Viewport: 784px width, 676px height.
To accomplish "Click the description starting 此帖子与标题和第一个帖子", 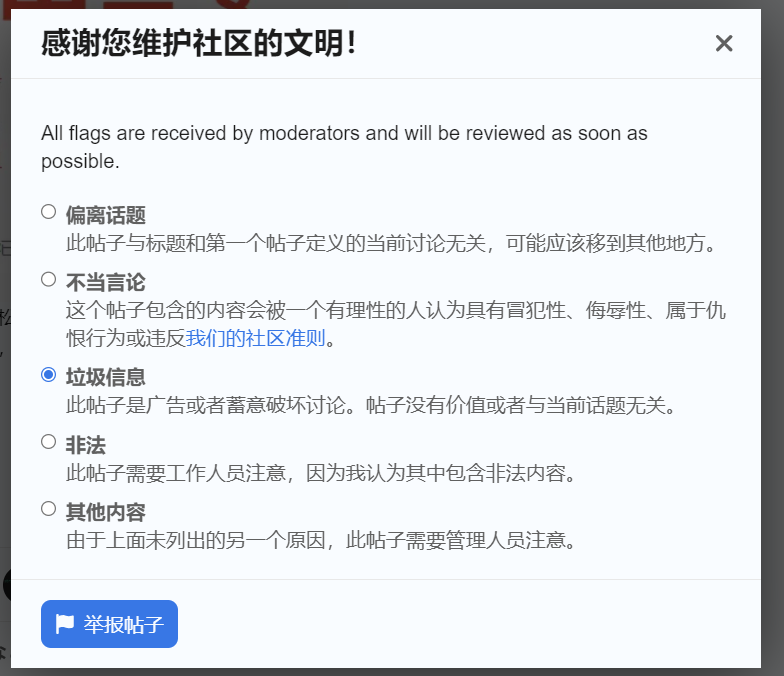I will (390, 244).
